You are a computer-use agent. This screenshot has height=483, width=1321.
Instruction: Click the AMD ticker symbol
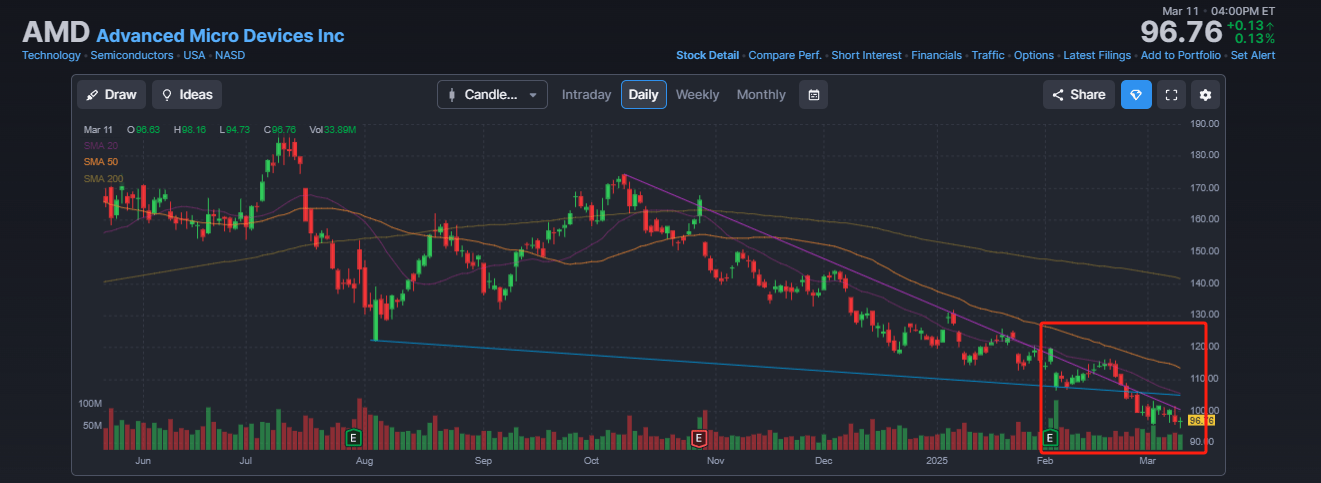(55, 31)
